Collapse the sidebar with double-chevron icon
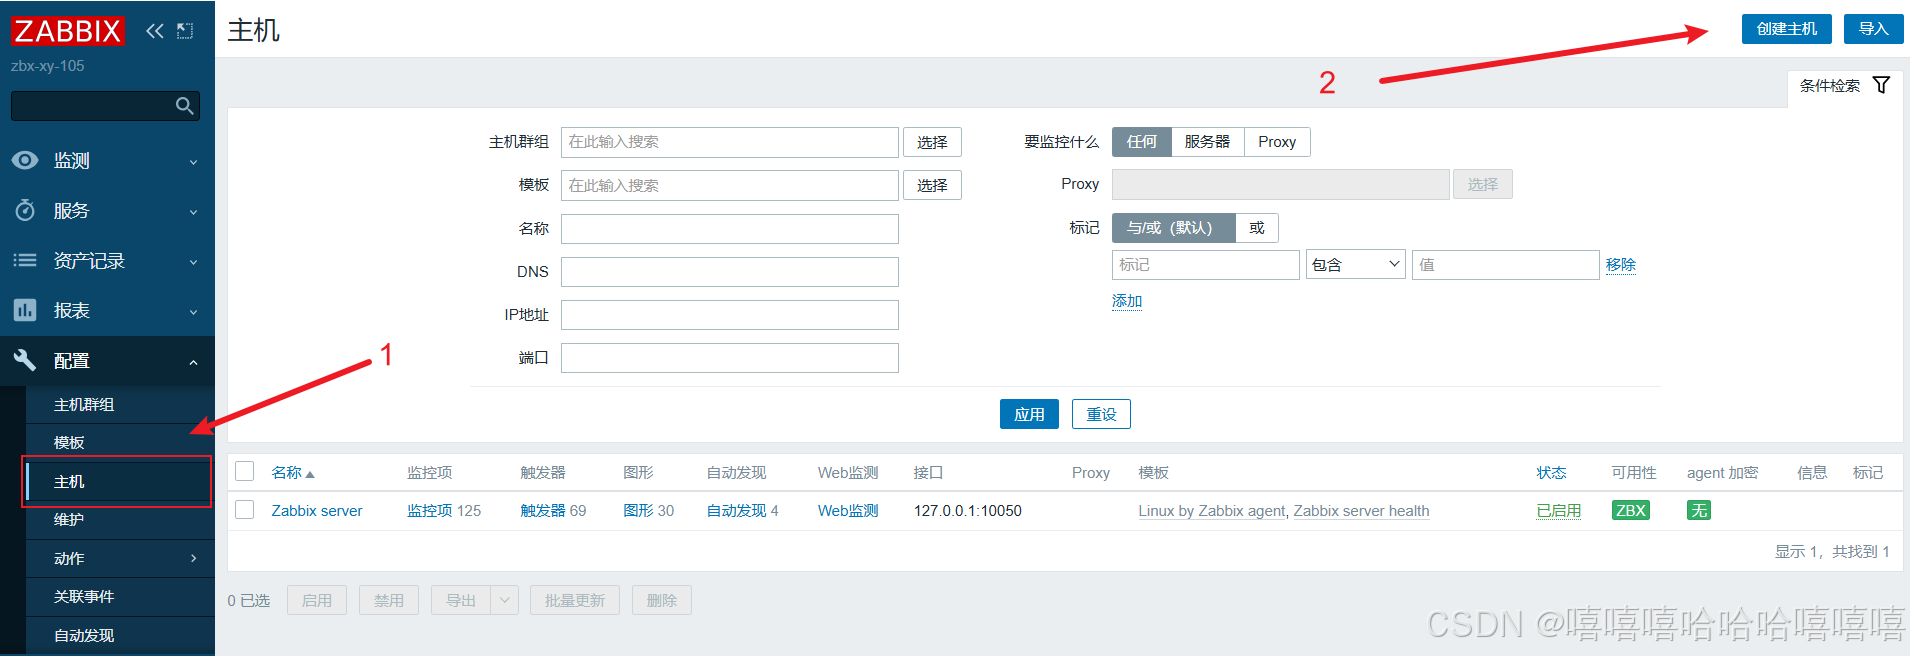This screenshot has height=656, width=1910. click(154, 31)
